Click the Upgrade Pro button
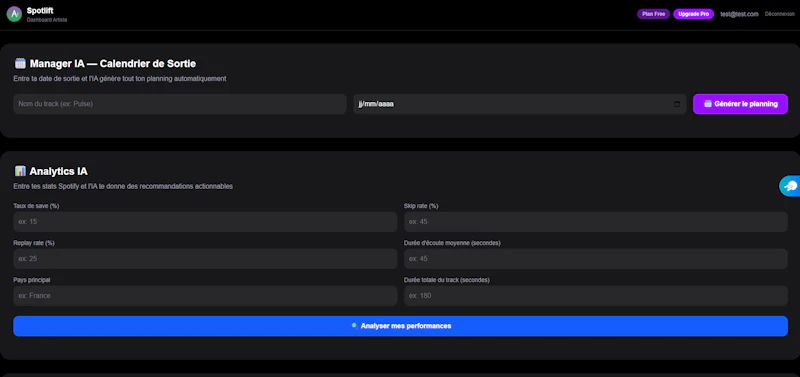The image size is (800, 377). click(693, 14)
